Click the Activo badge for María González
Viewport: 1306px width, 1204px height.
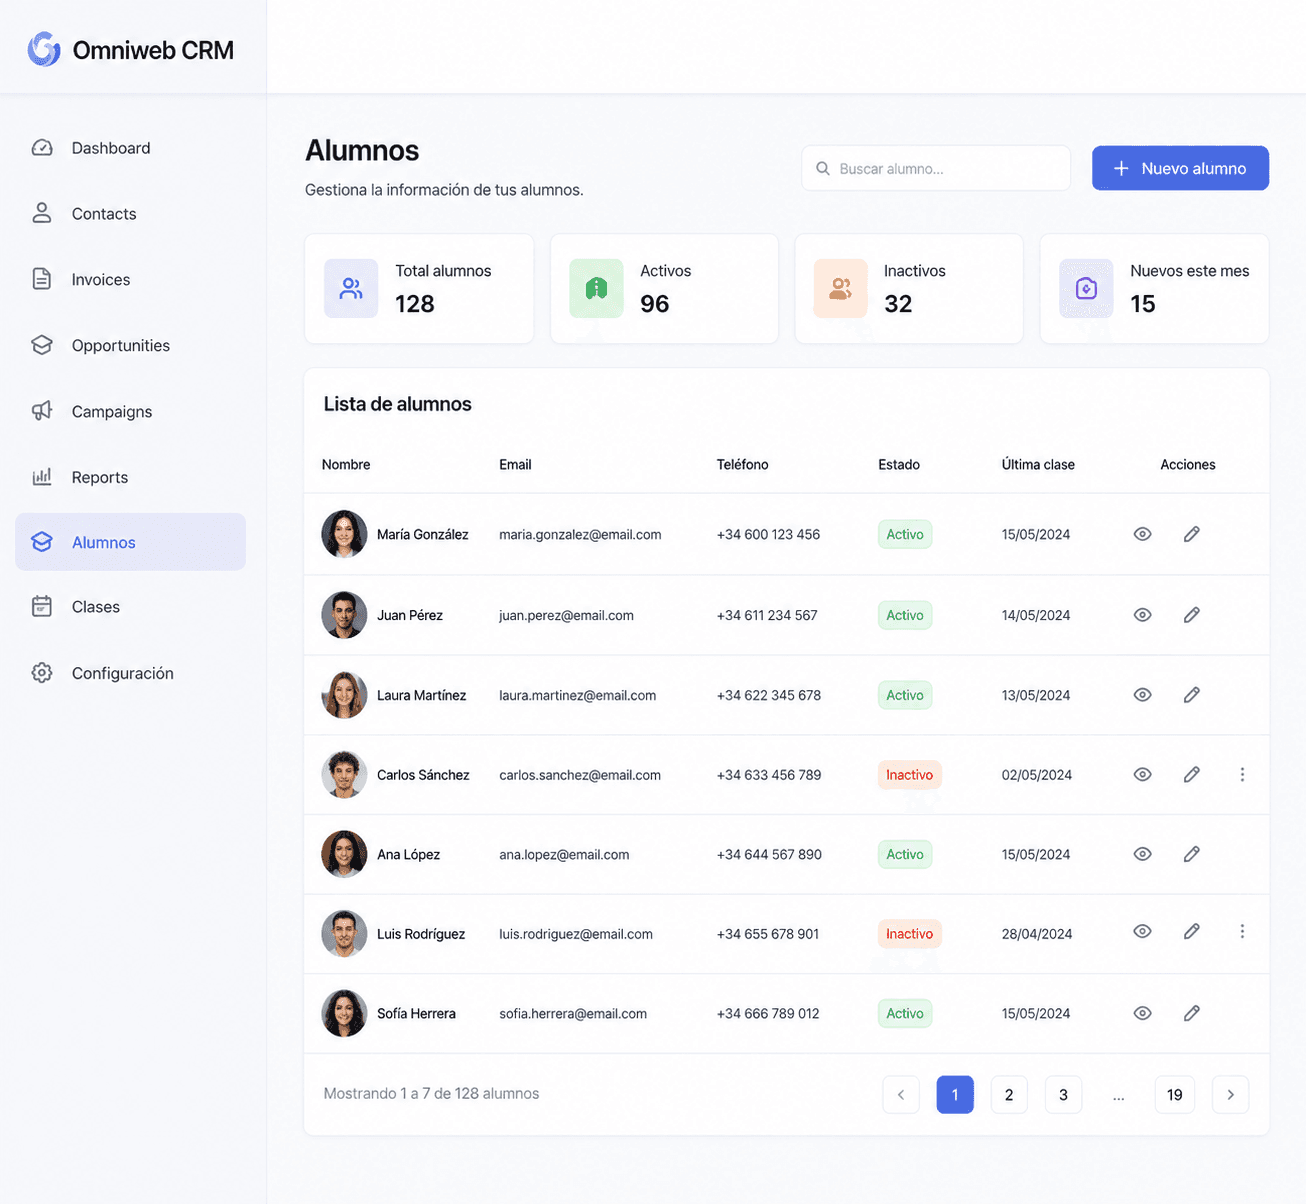(x=905, y=534)
